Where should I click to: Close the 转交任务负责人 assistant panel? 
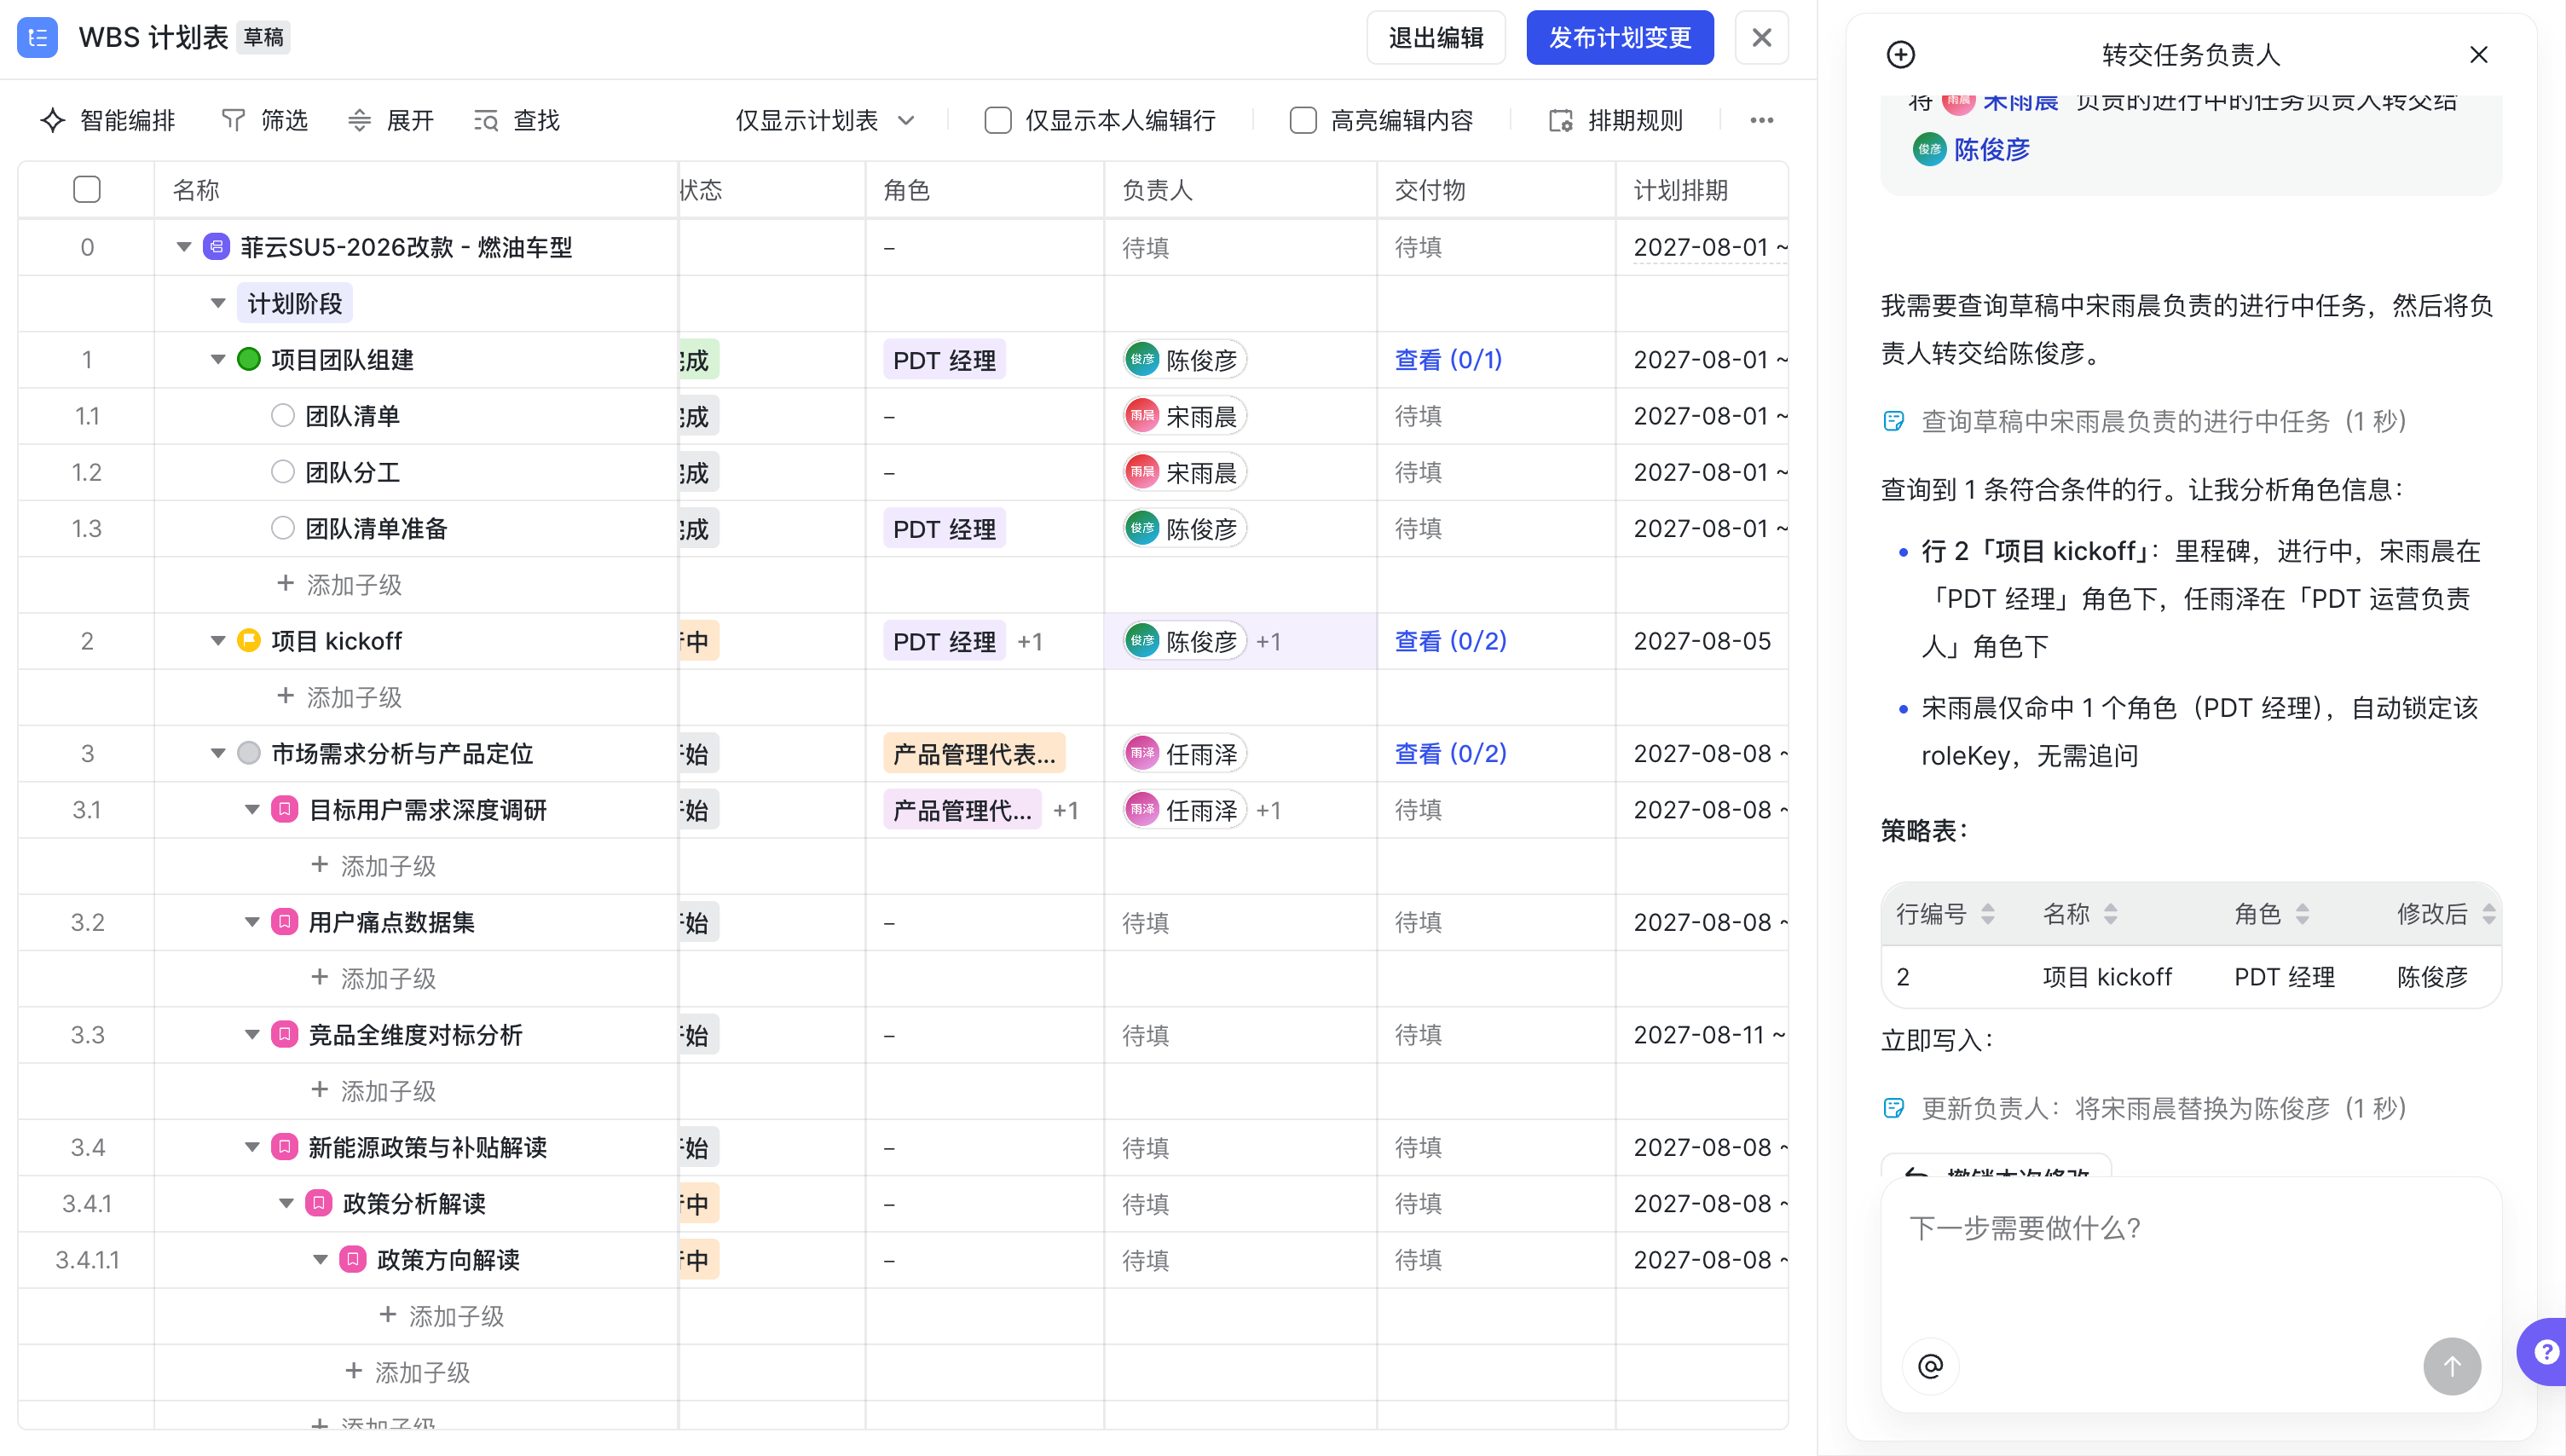(x=2479, y=55)
